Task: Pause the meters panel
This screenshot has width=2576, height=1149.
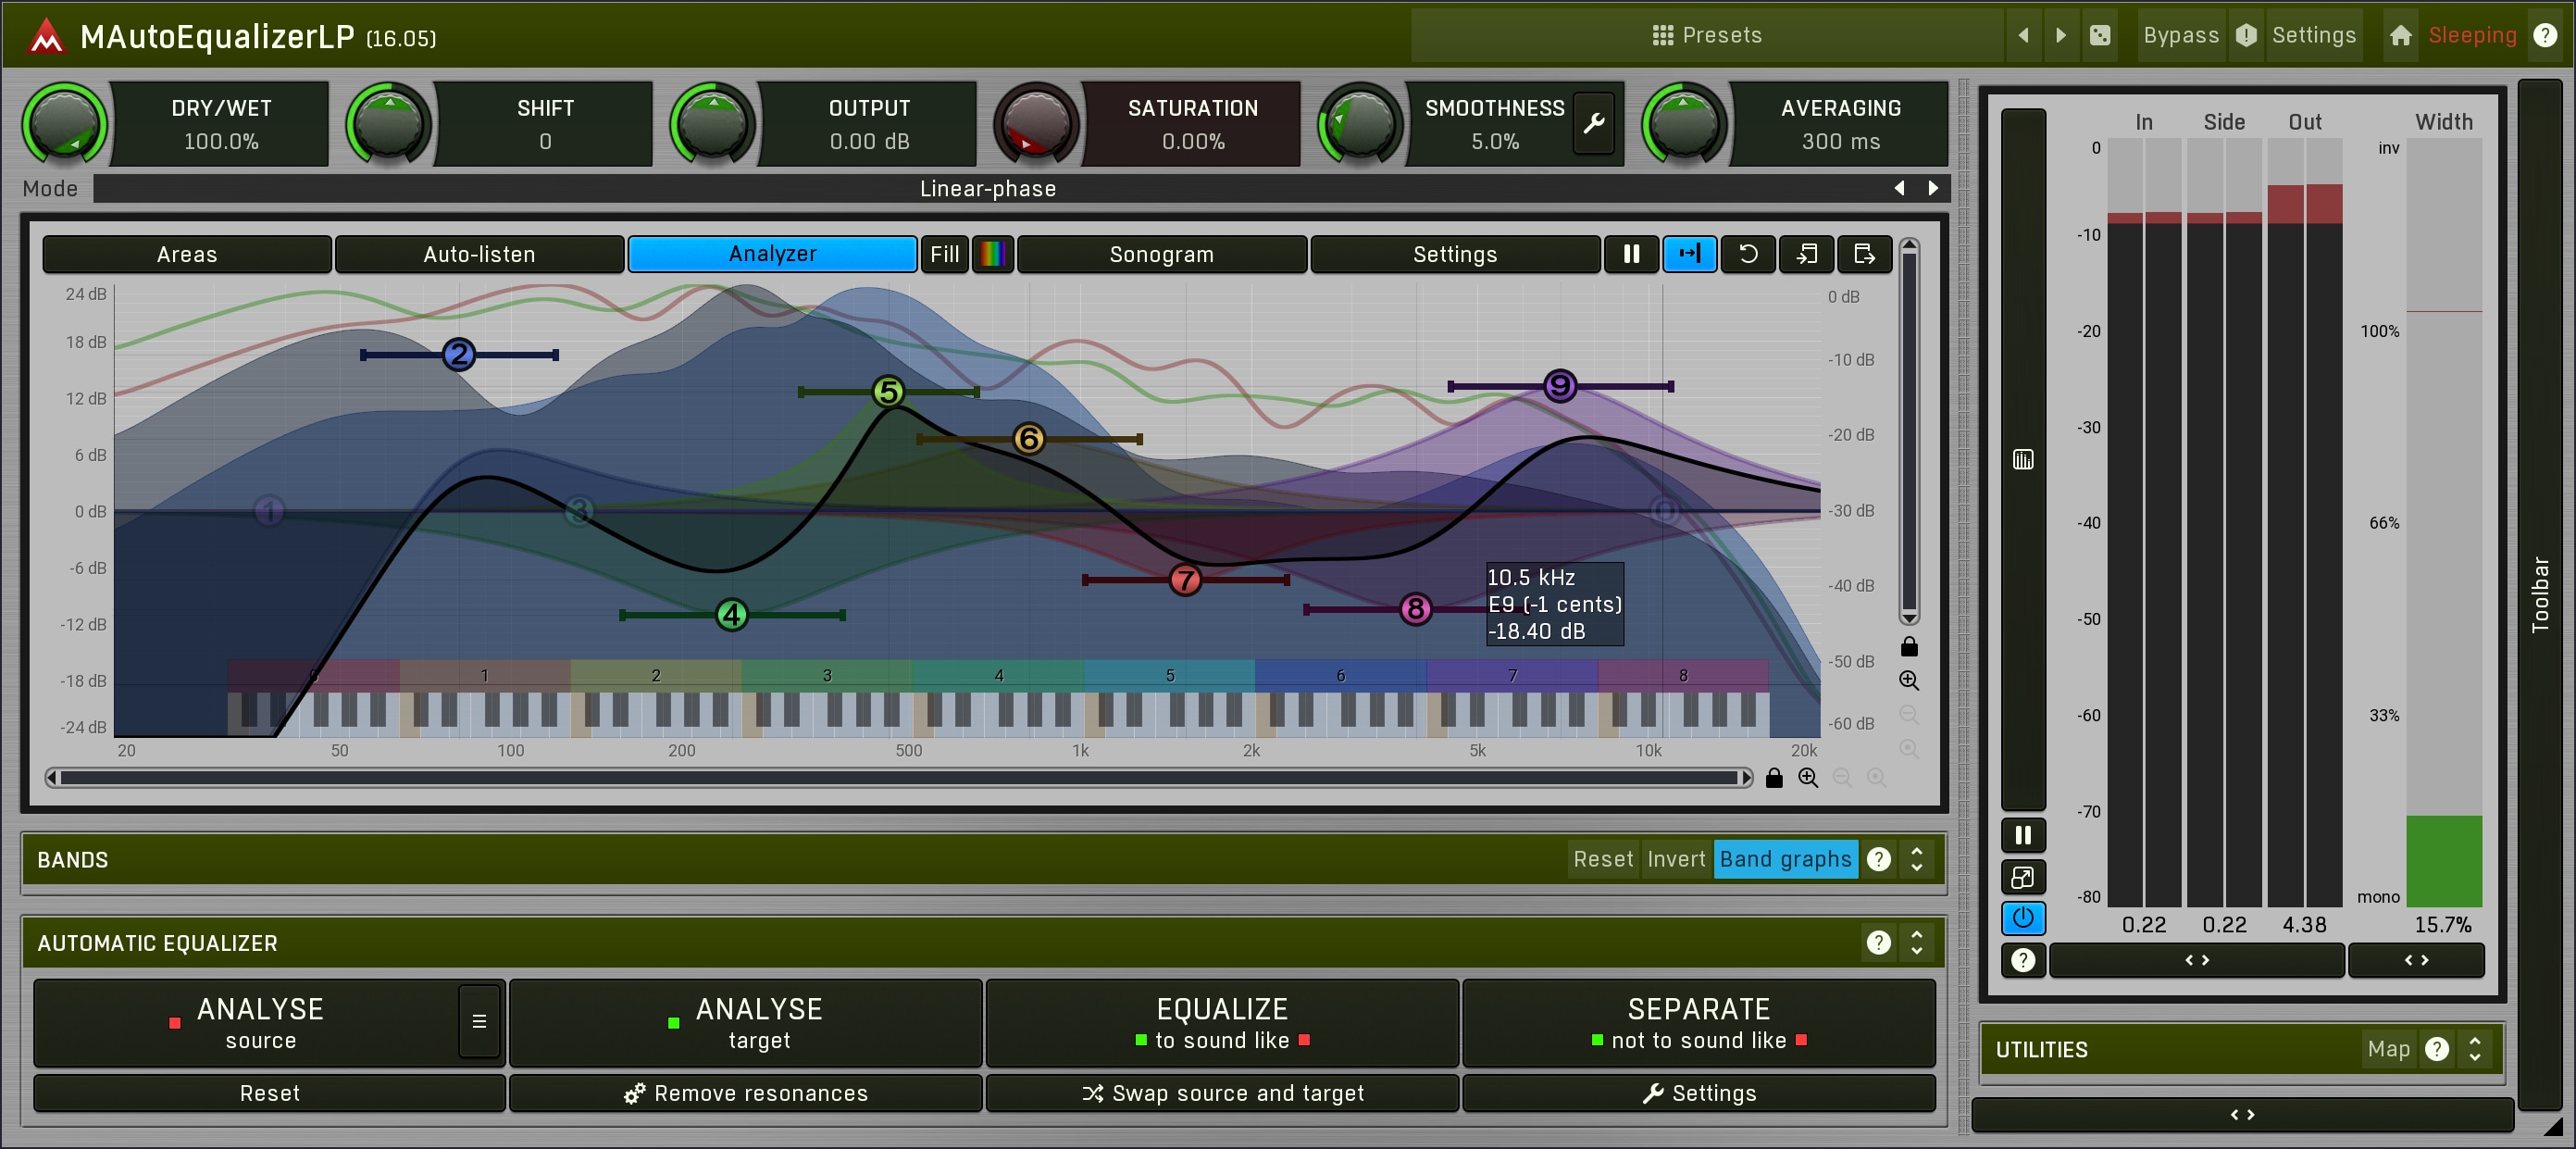Action: pos(2022,835)
